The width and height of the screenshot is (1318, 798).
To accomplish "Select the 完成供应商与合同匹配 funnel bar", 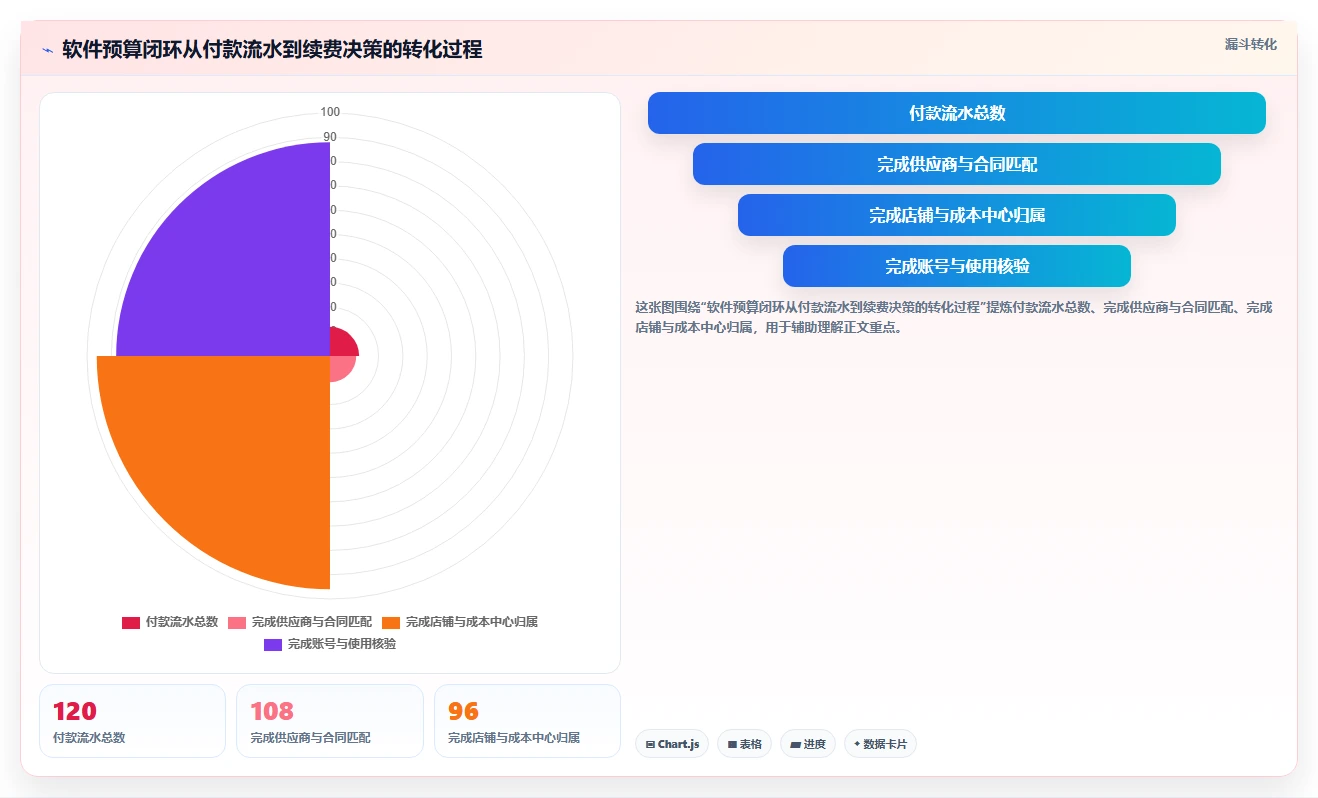I will coord(956,164).
